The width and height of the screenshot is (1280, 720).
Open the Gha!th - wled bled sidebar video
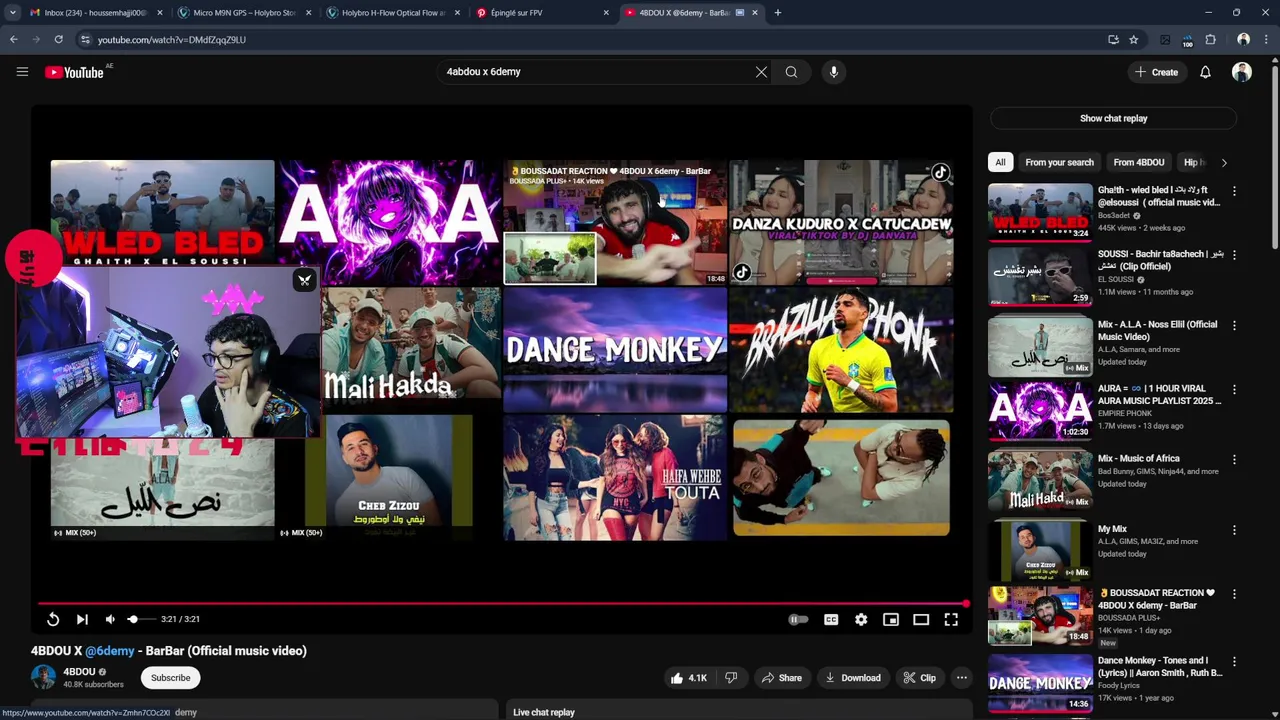[1041, 212]
